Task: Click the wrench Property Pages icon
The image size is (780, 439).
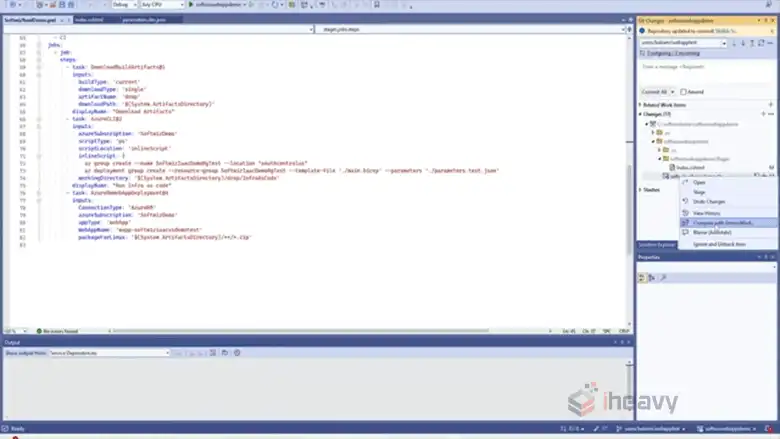Action: point(663,278)
